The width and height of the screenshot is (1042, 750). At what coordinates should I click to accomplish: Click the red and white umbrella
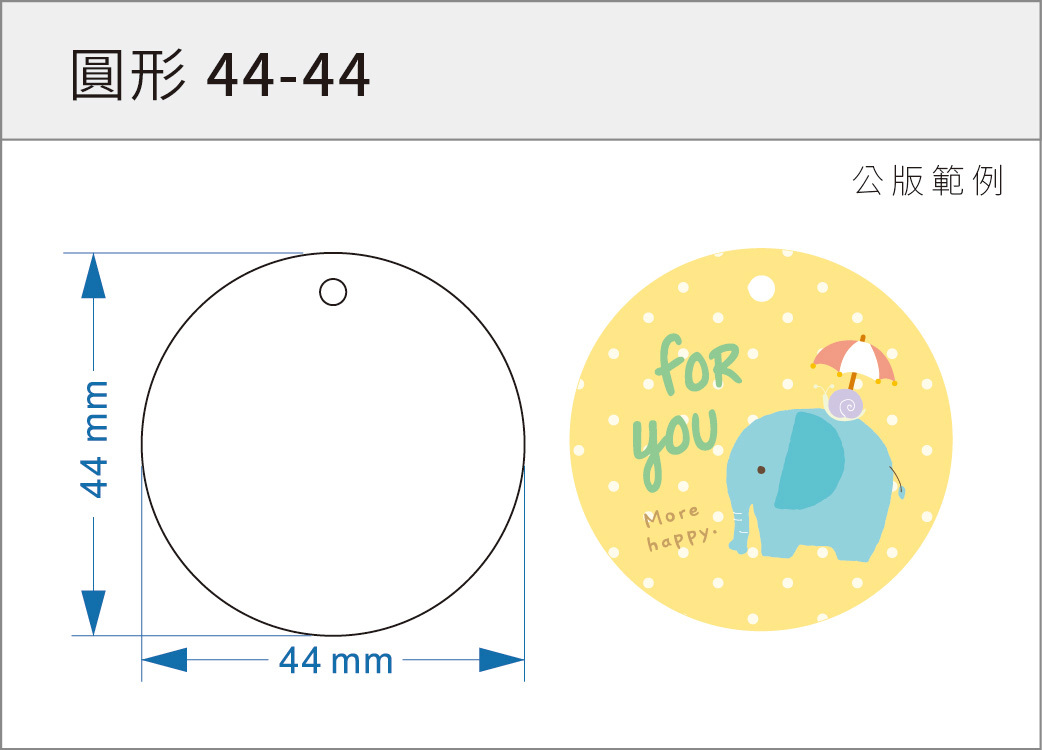click(853, 359)
